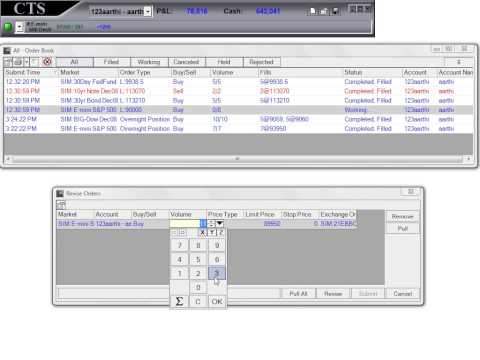
Task: Click the new document icon in CTS bar
Action: [313, 11]
